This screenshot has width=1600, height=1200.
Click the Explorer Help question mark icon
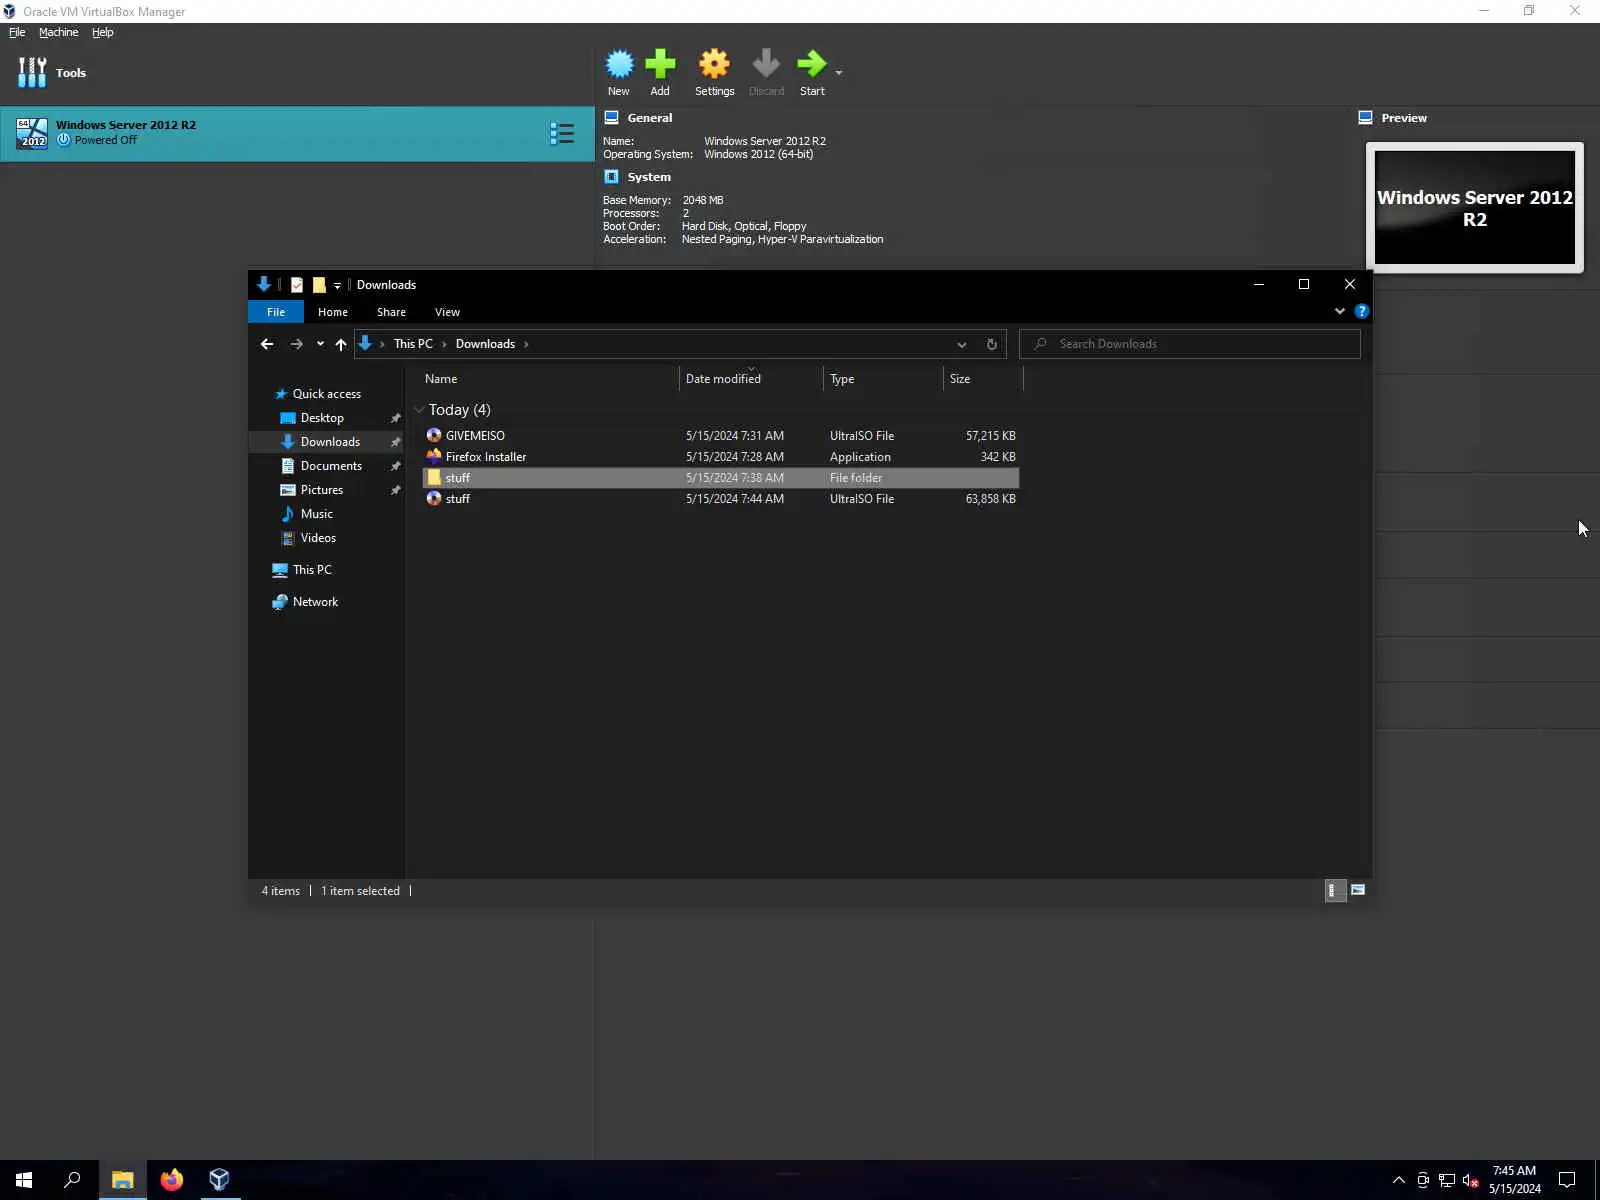pyautogui.click(x=1361, y=311)
